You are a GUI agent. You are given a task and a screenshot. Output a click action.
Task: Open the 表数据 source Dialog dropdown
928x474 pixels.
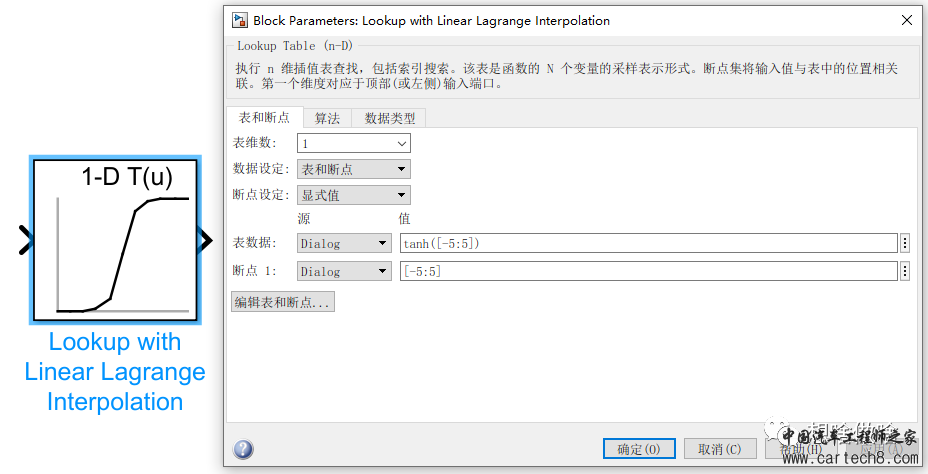coord(344,243)
